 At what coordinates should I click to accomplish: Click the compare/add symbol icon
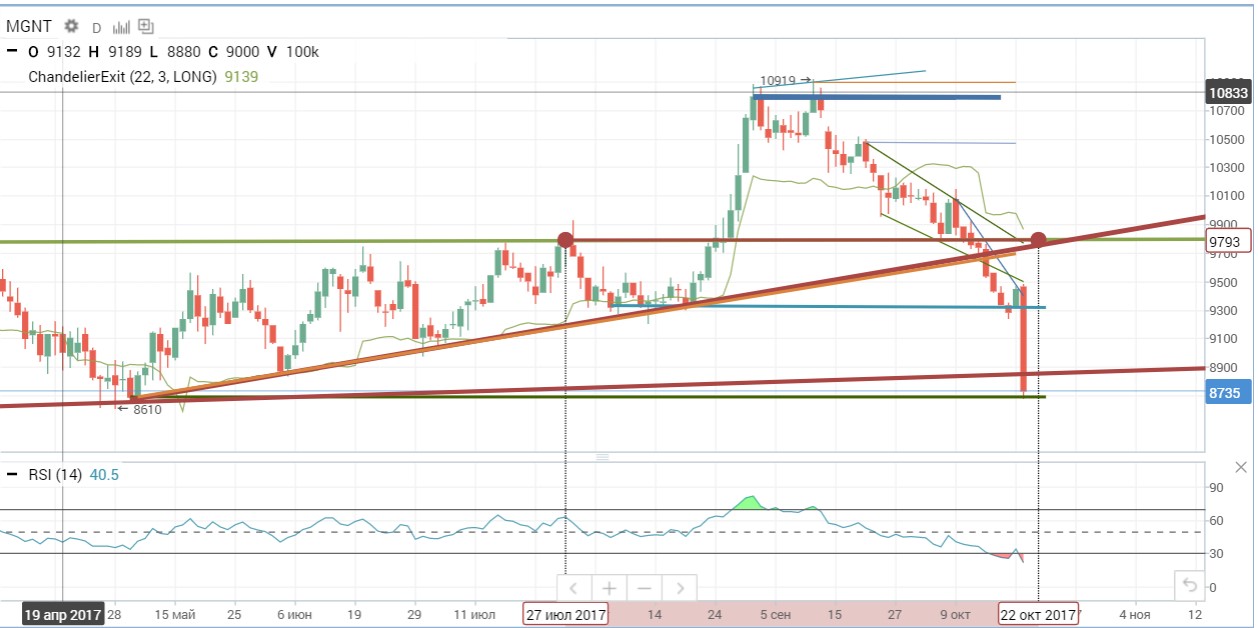tap(146, 27)
